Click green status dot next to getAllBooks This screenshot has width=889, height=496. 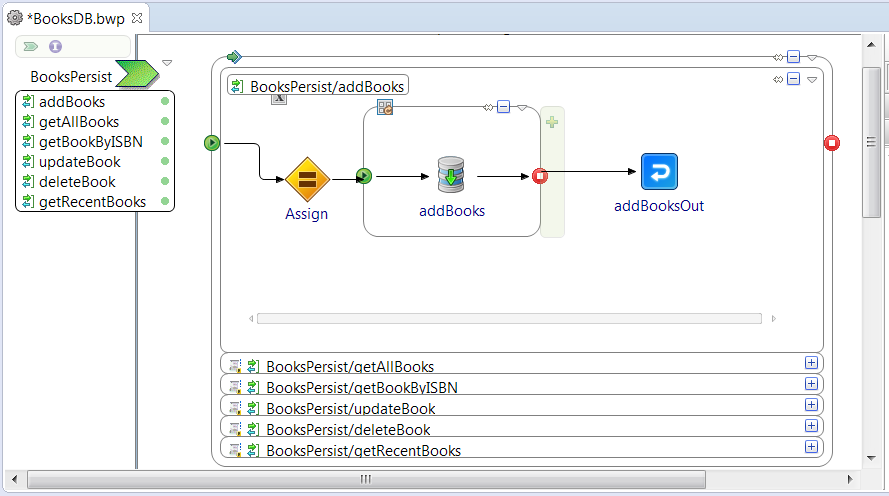pyautogui.click(x=165, y=121)
